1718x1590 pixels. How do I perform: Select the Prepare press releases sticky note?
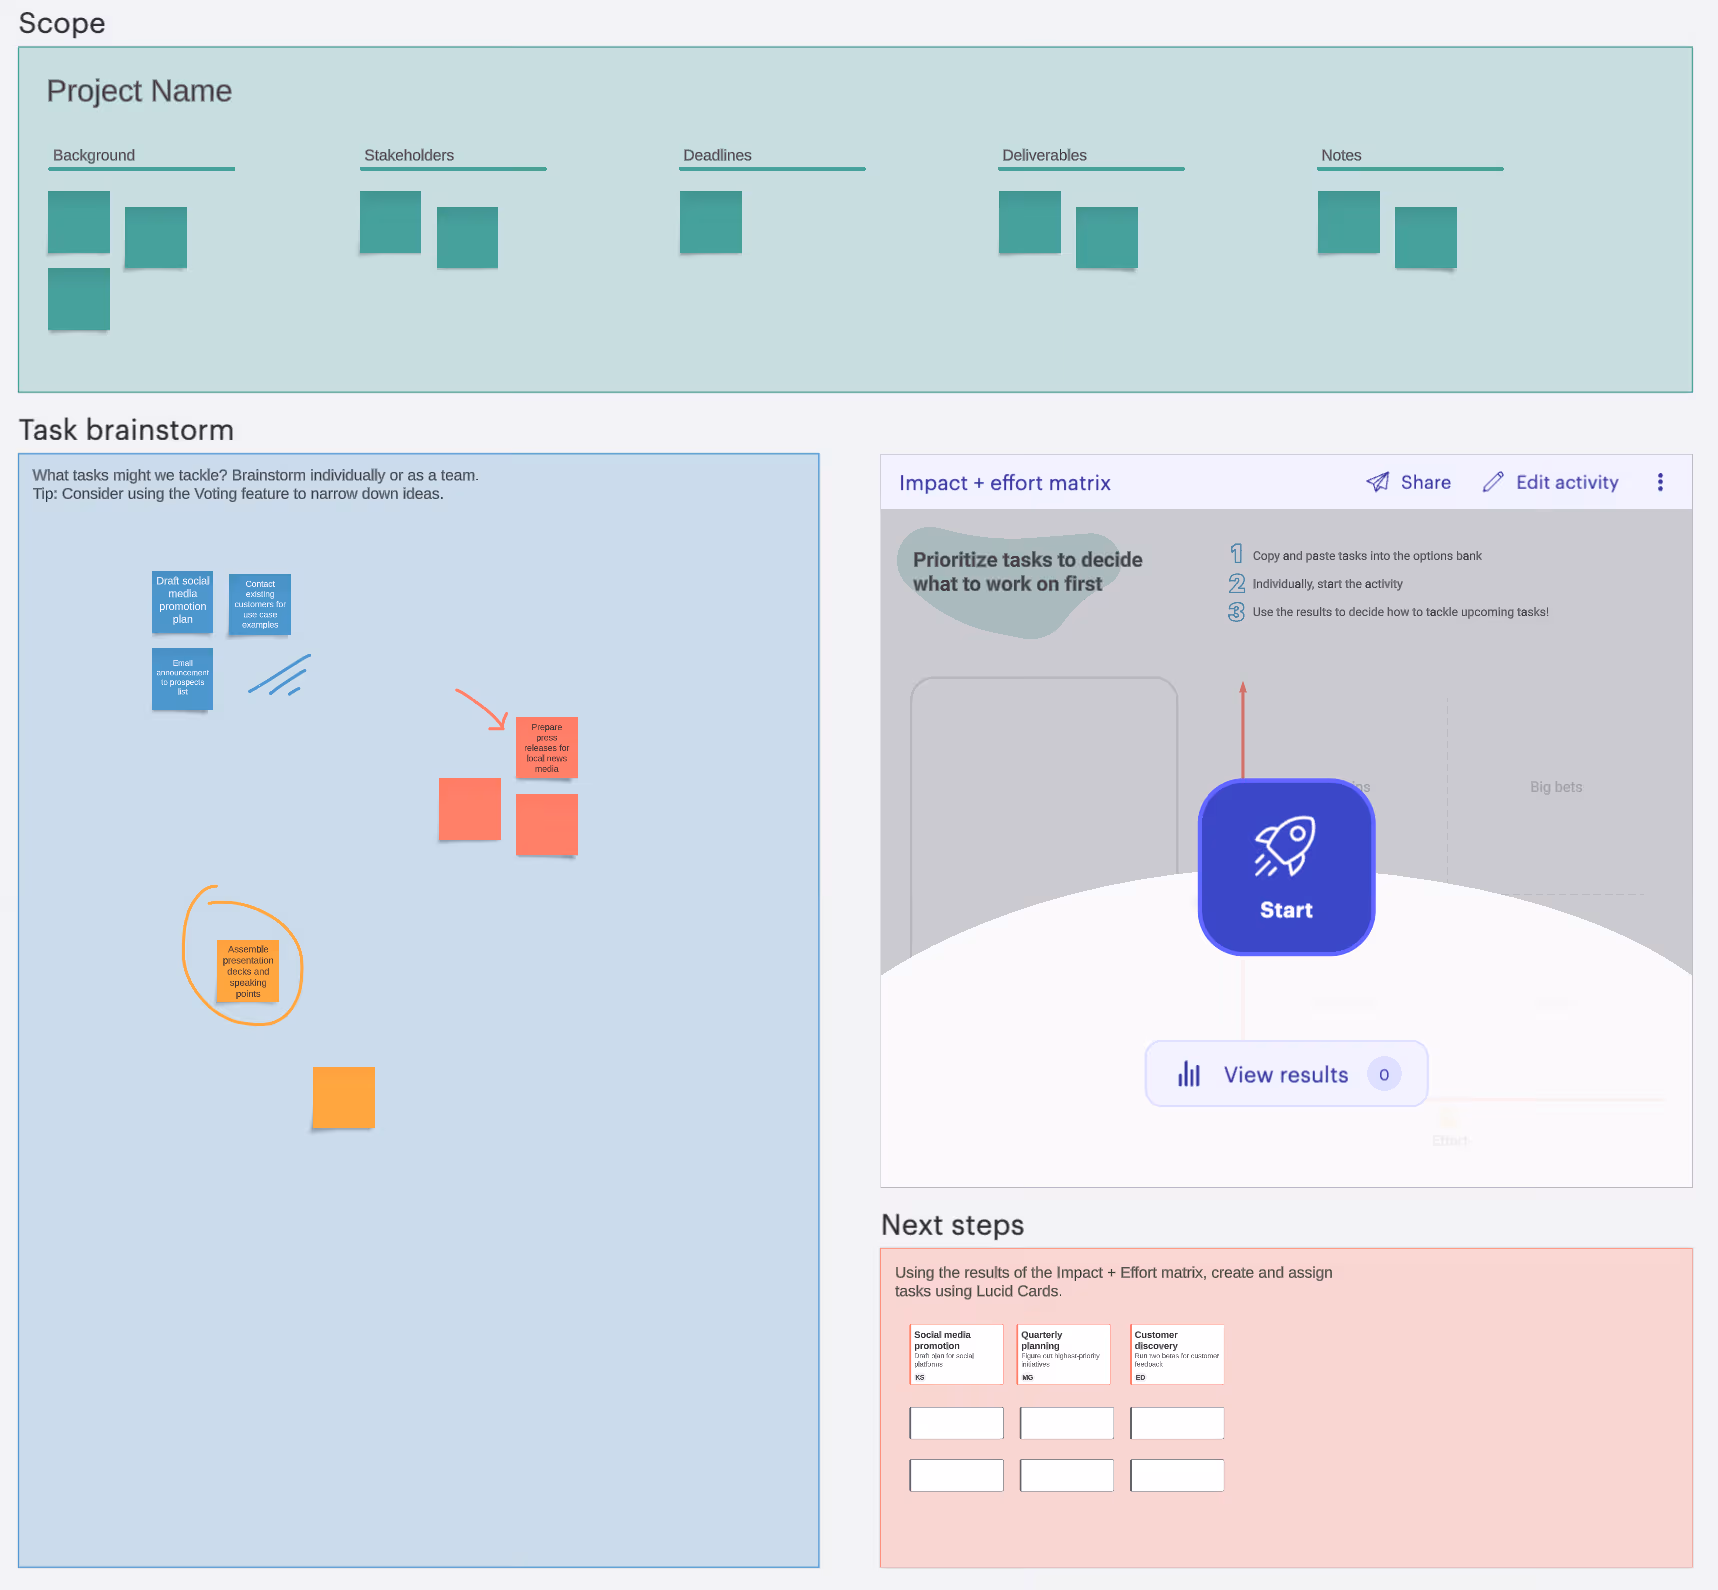(547, 747)
